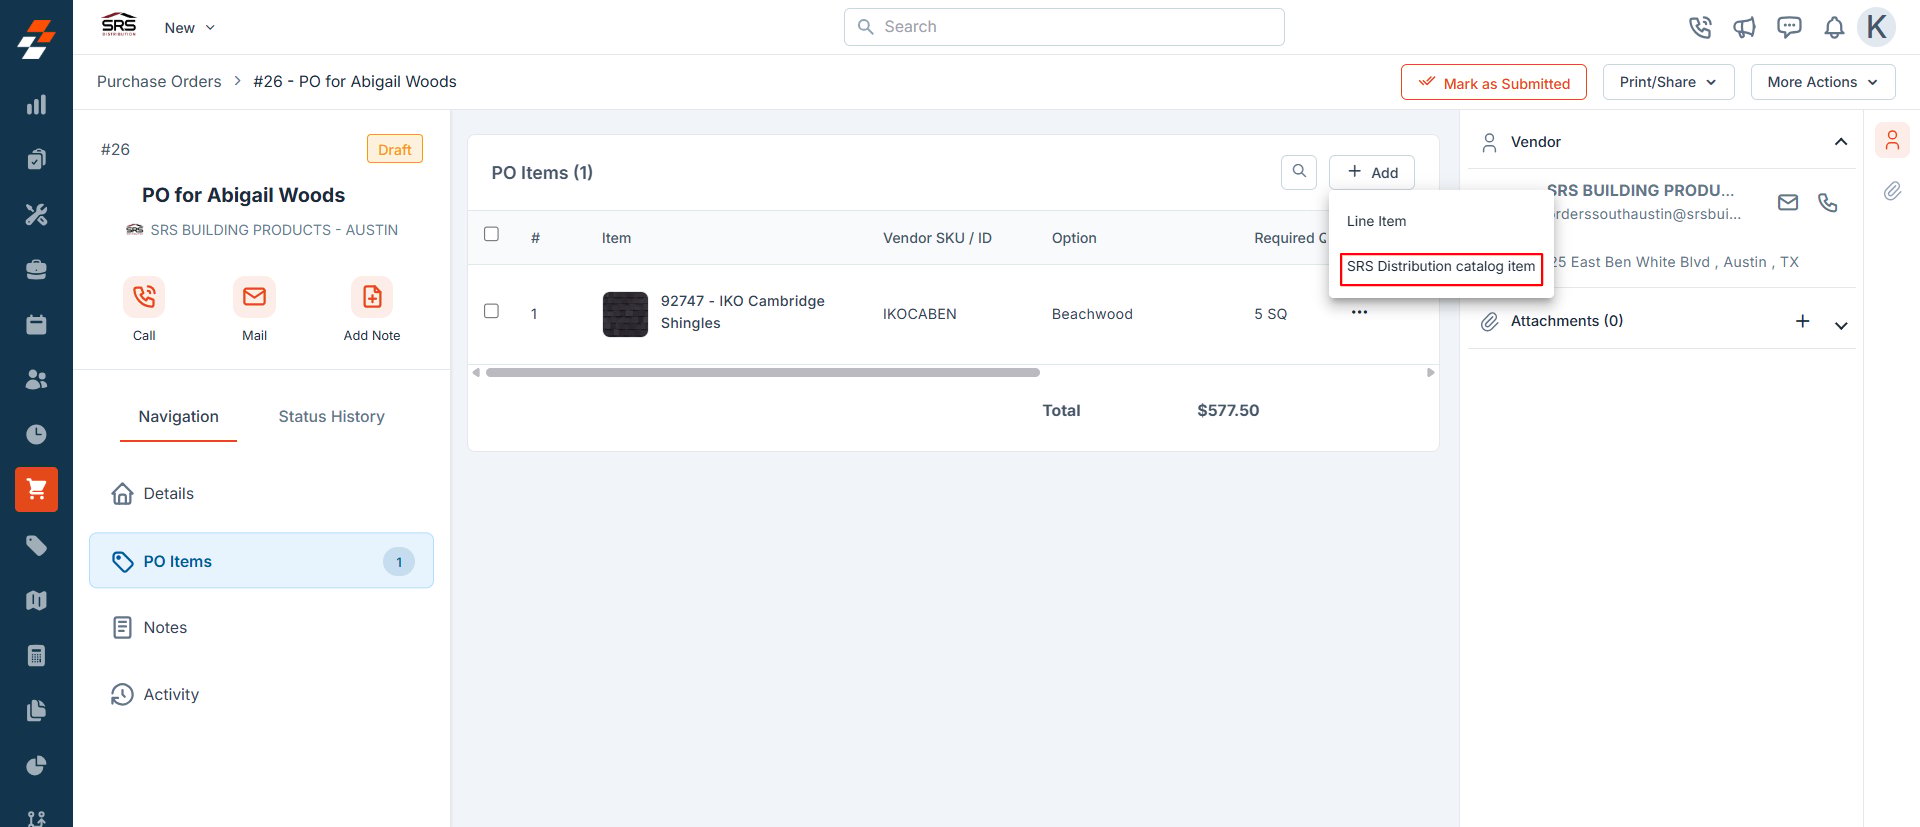Open the chat messages icon
Viewport: 1920px width, 827px height.
[1789, 27]
